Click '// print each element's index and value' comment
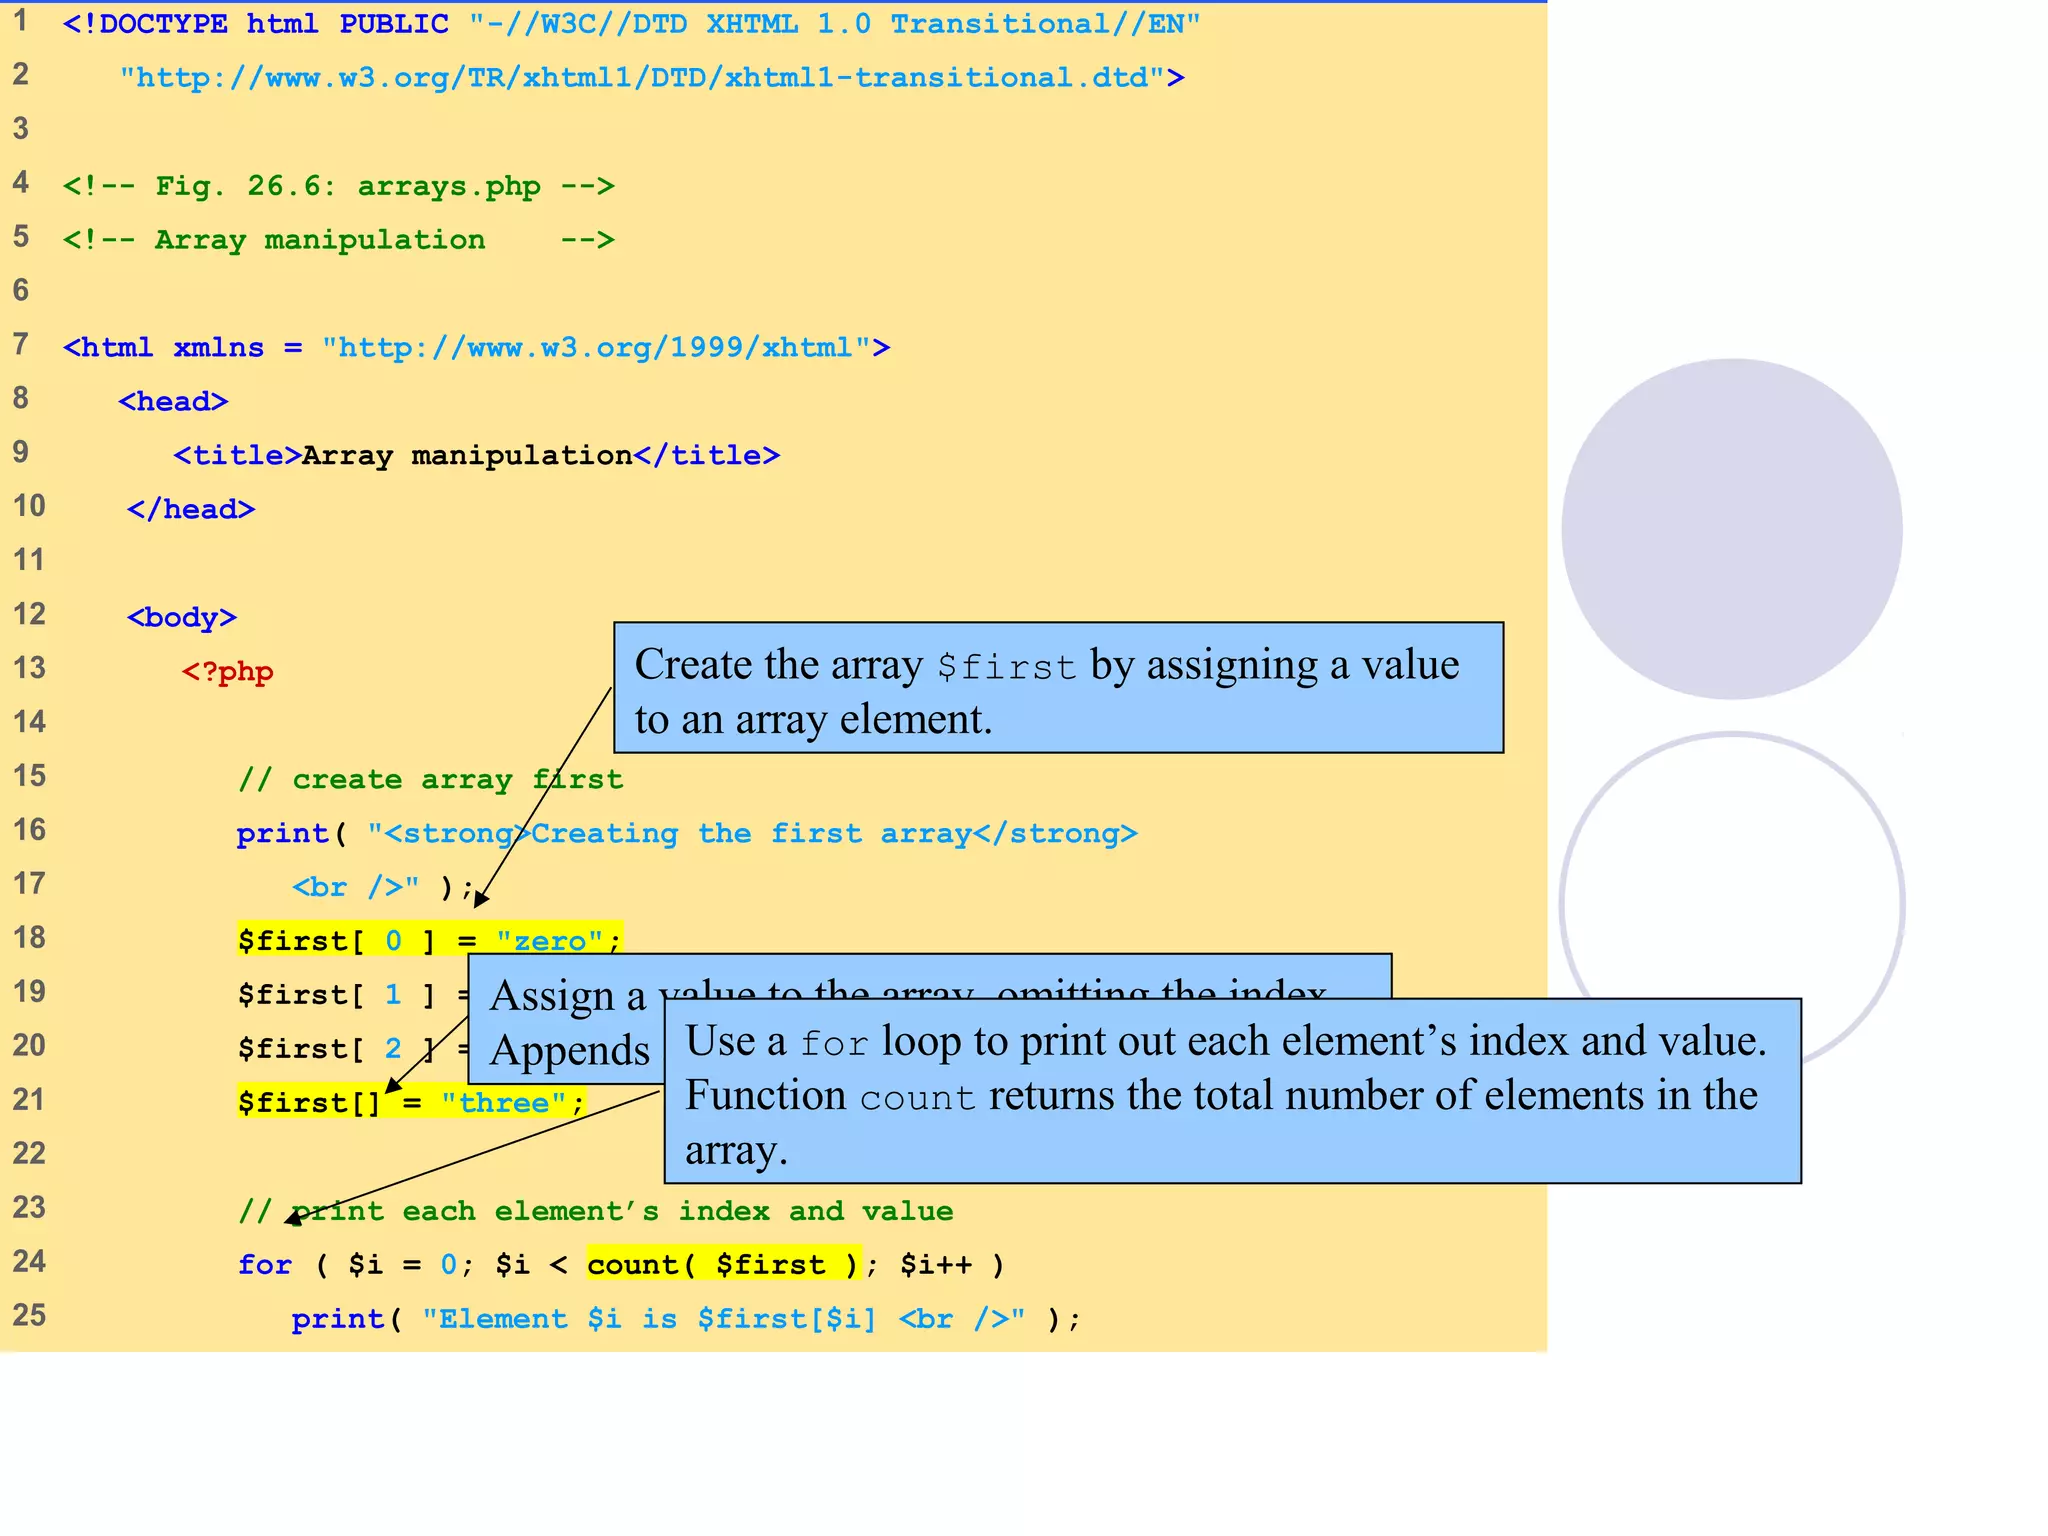The height and width of the screenshot is (1536, 2048). (x=595, y=1212)
